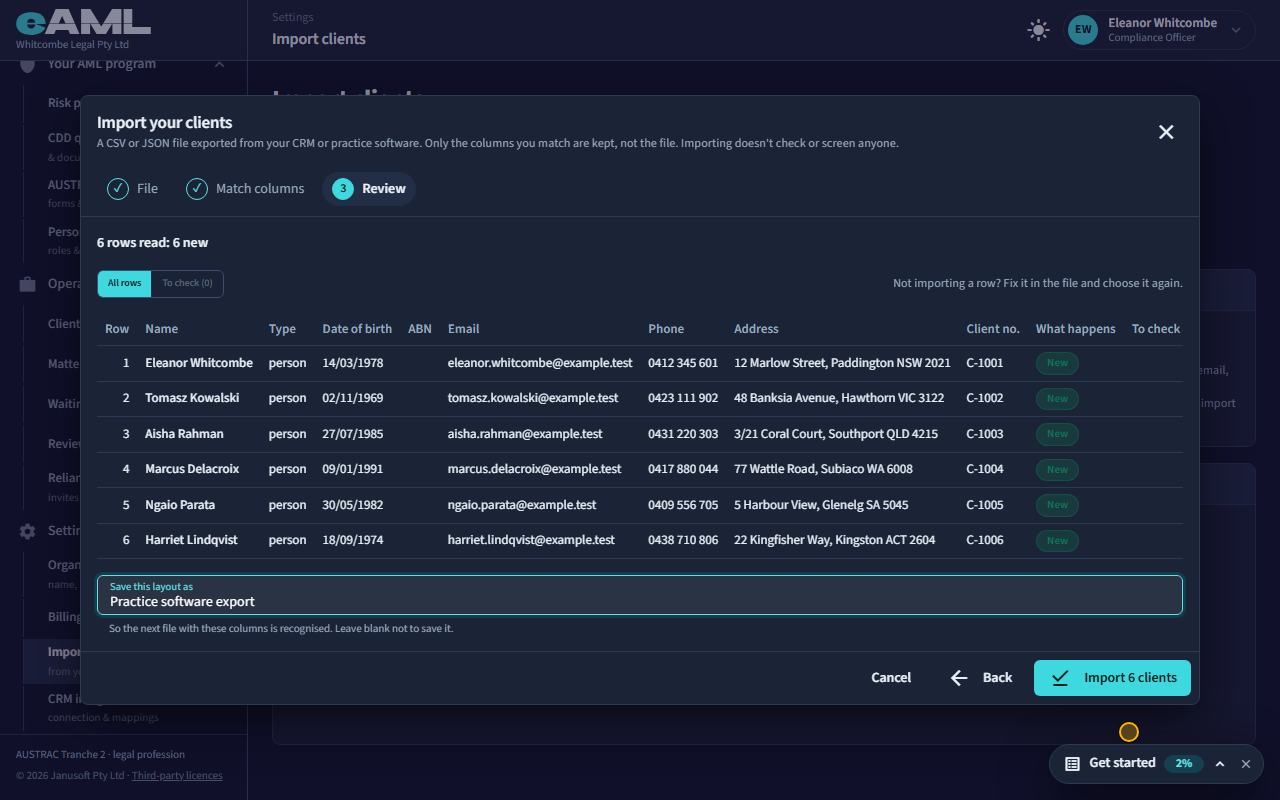This screenshot has height=800, width=1280.
Task: Click the New badge in Tomasz Kowalski row
Action: click(1057, 398)
